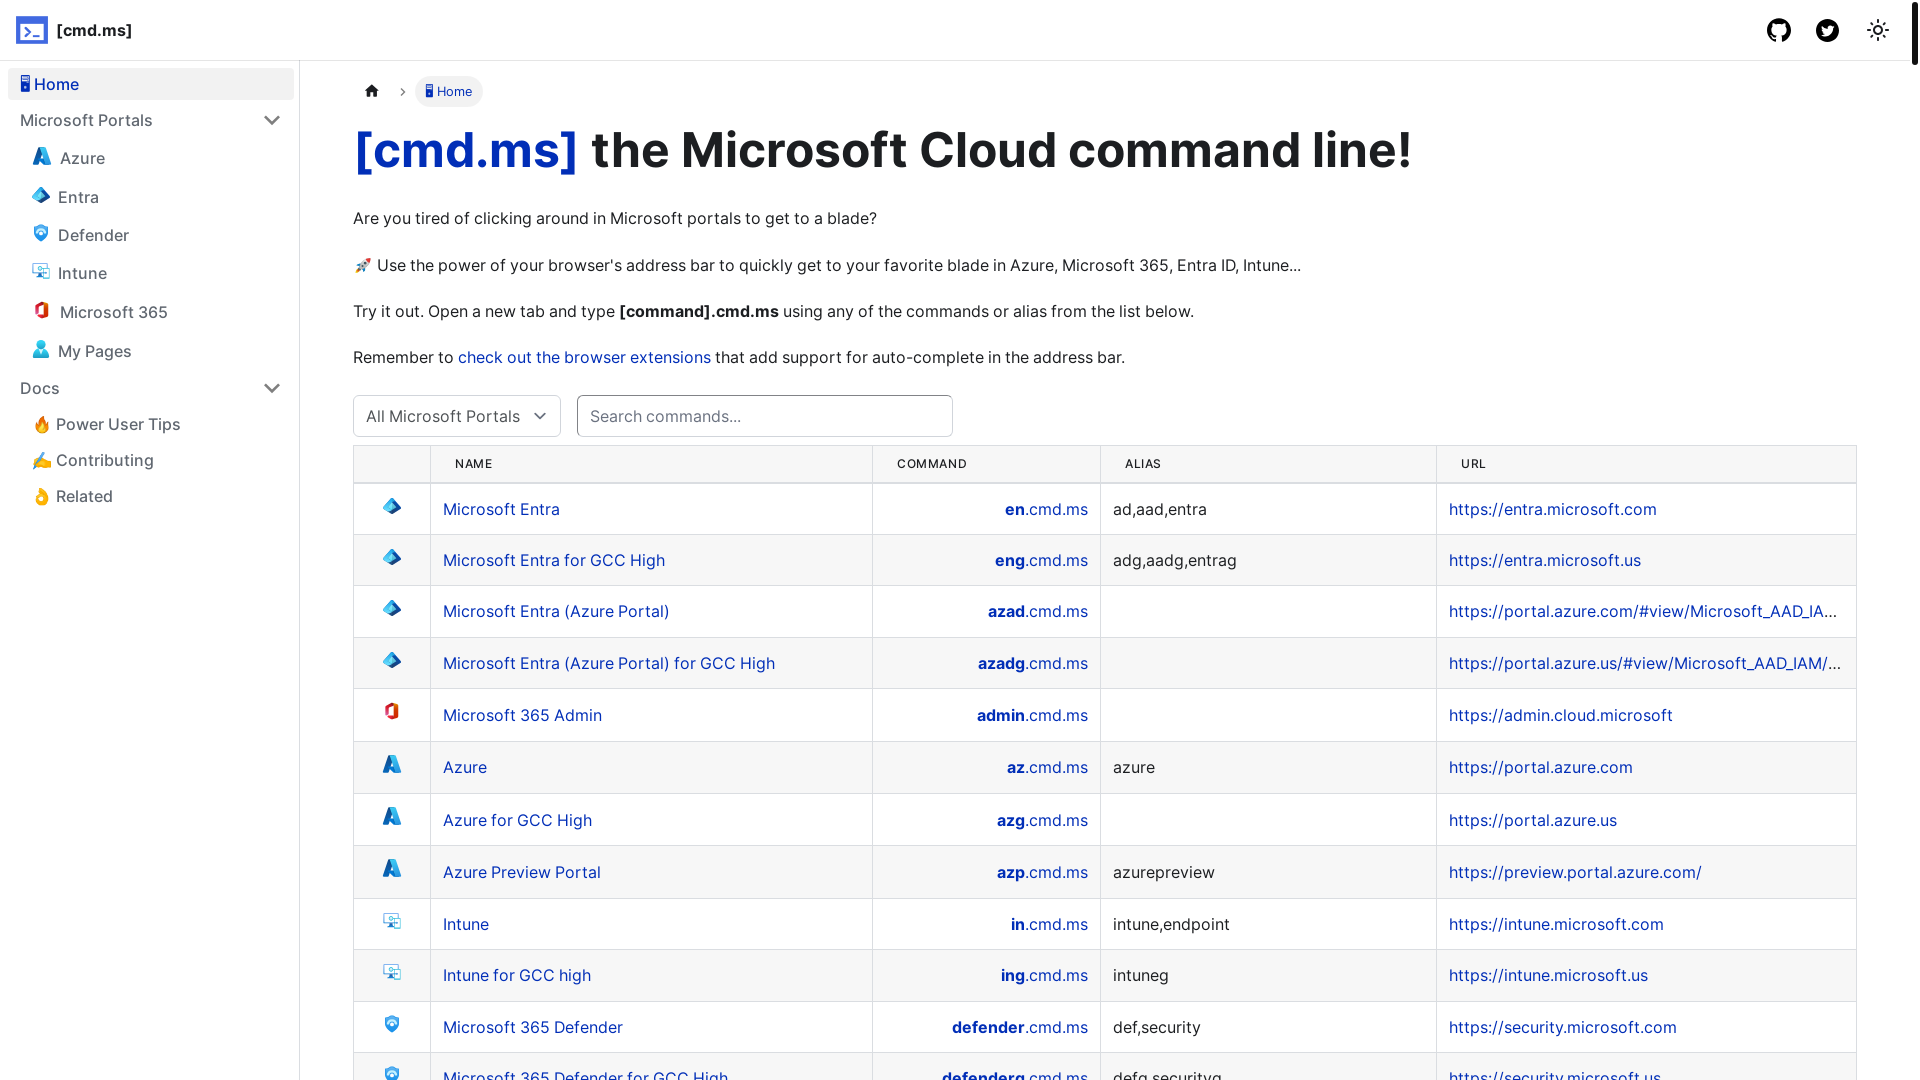The width and height of the screenshot is (1920, 1080).
Task: Open Contributing doc page
Action: coord(105,460)
